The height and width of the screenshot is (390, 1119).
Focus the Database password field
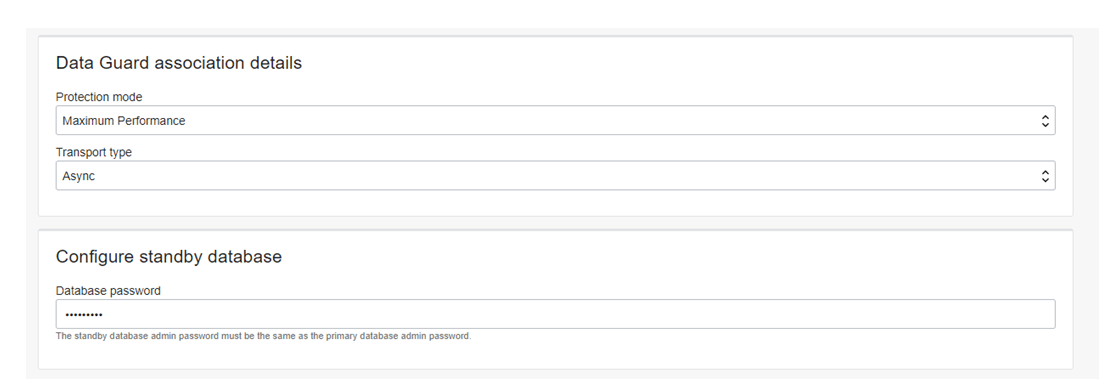point(555,314)
